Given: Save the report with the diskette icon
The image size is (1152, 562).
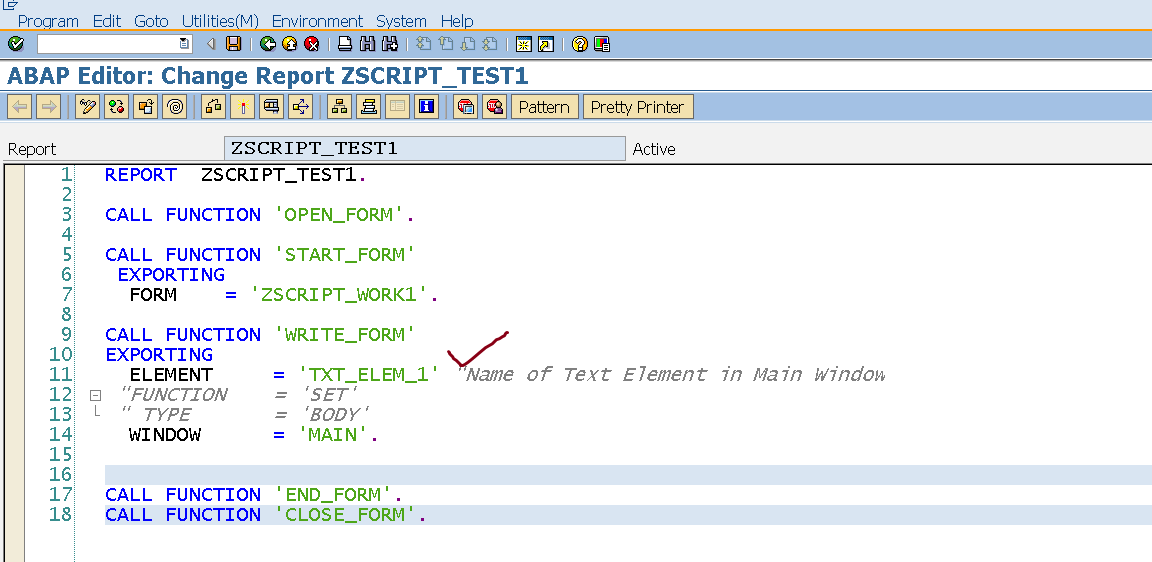Looking at the screenshot, I should (x=233, y=44).
